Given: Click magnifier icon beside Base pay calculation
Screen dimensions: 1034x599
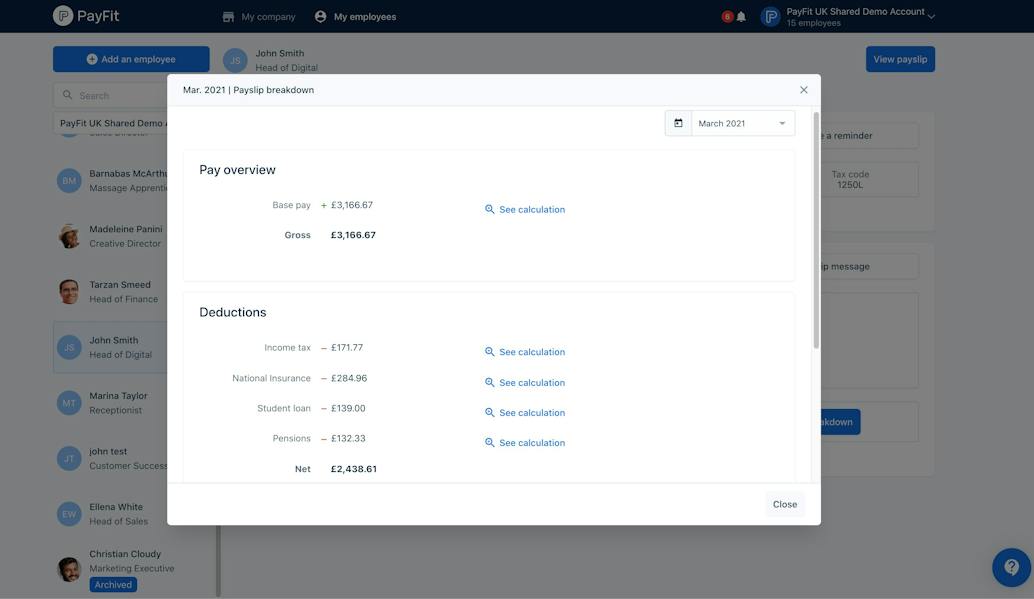Looking at the screenshot, I should (x=489, y=209).
